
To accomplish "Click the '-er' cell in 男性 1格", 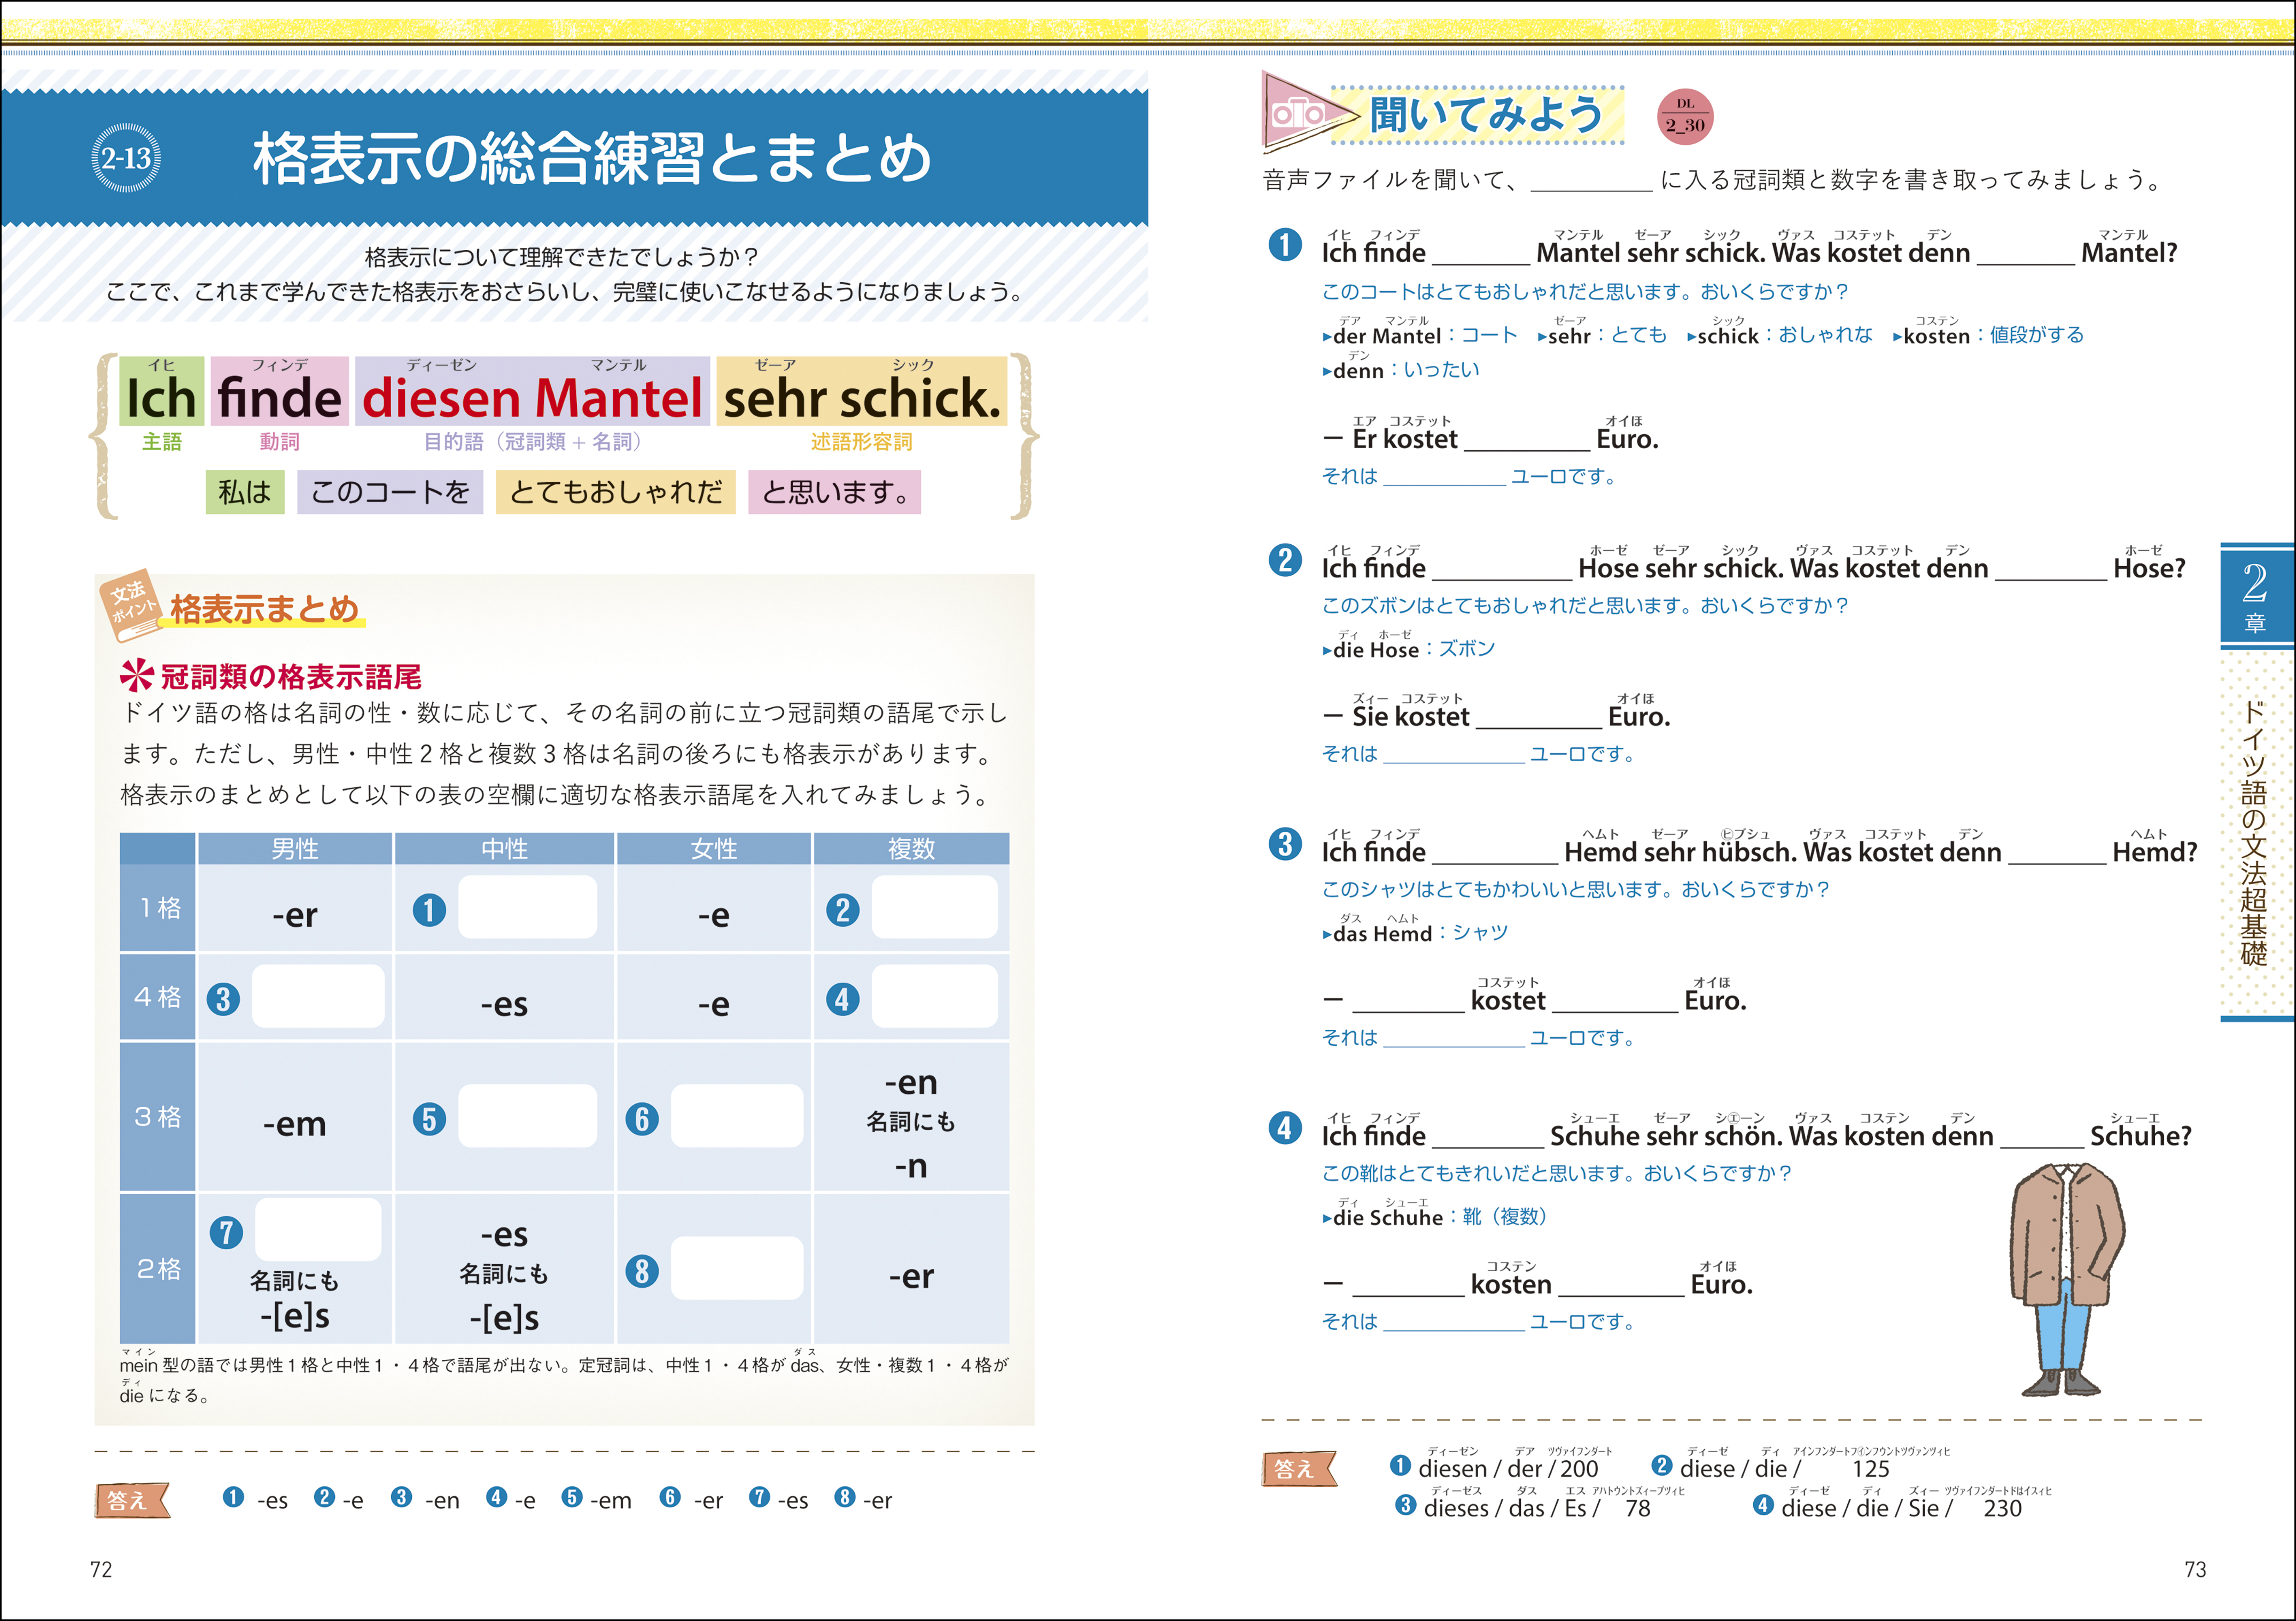I will 295,908.
